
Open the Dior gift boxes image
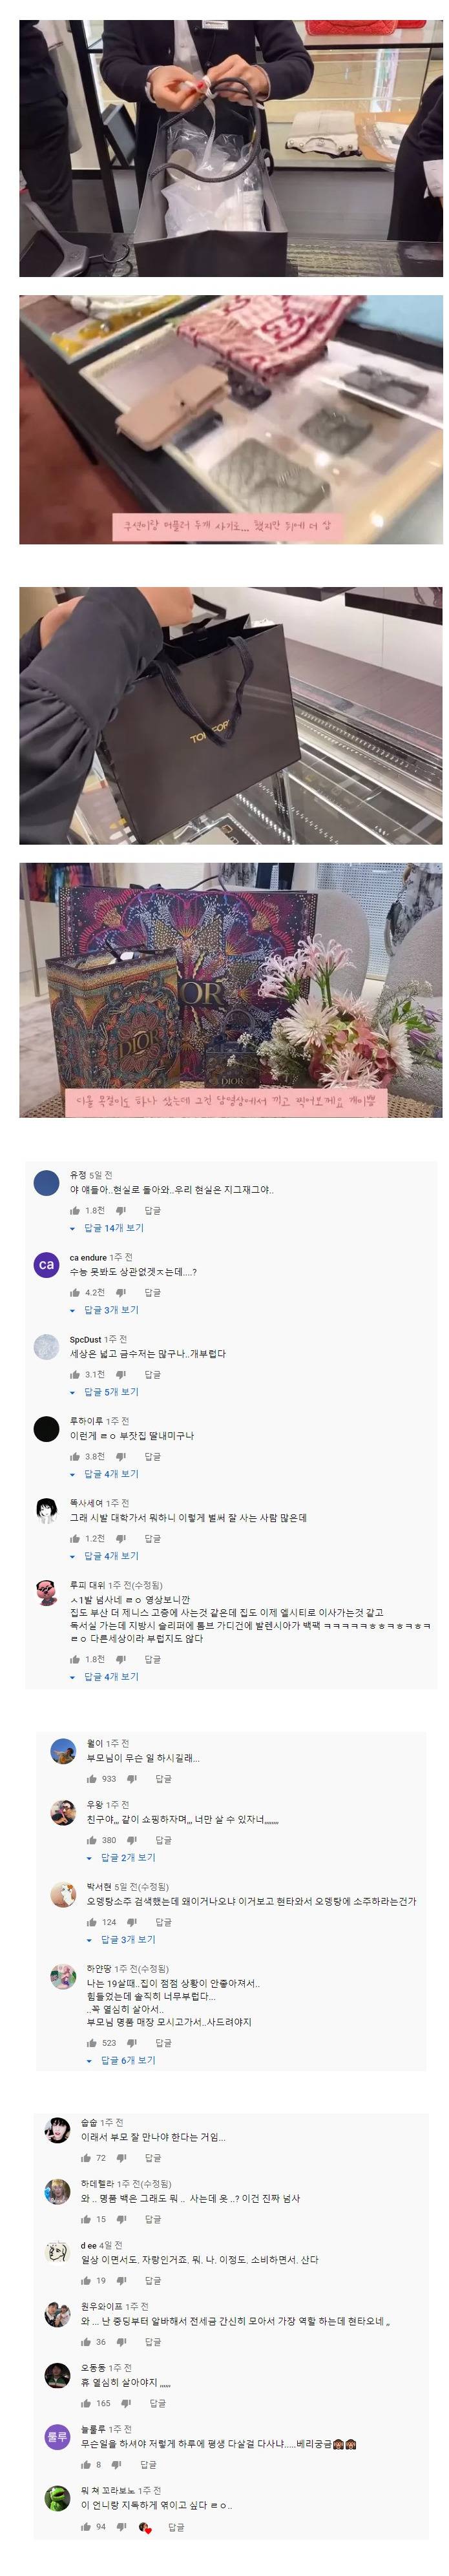point(231,990)
